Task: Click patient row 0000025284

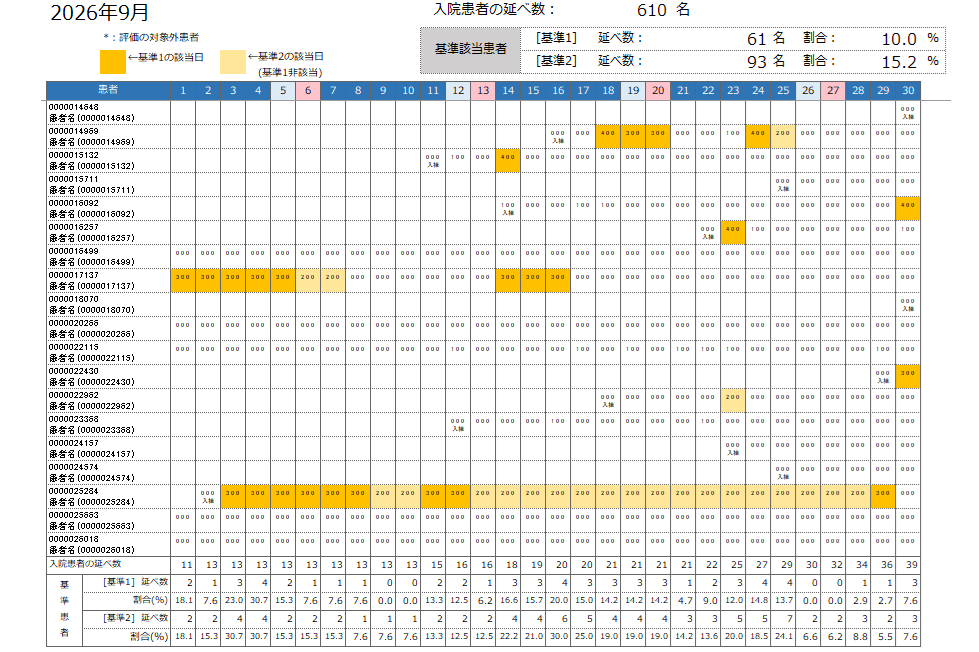Action: [x=483, y=496]
